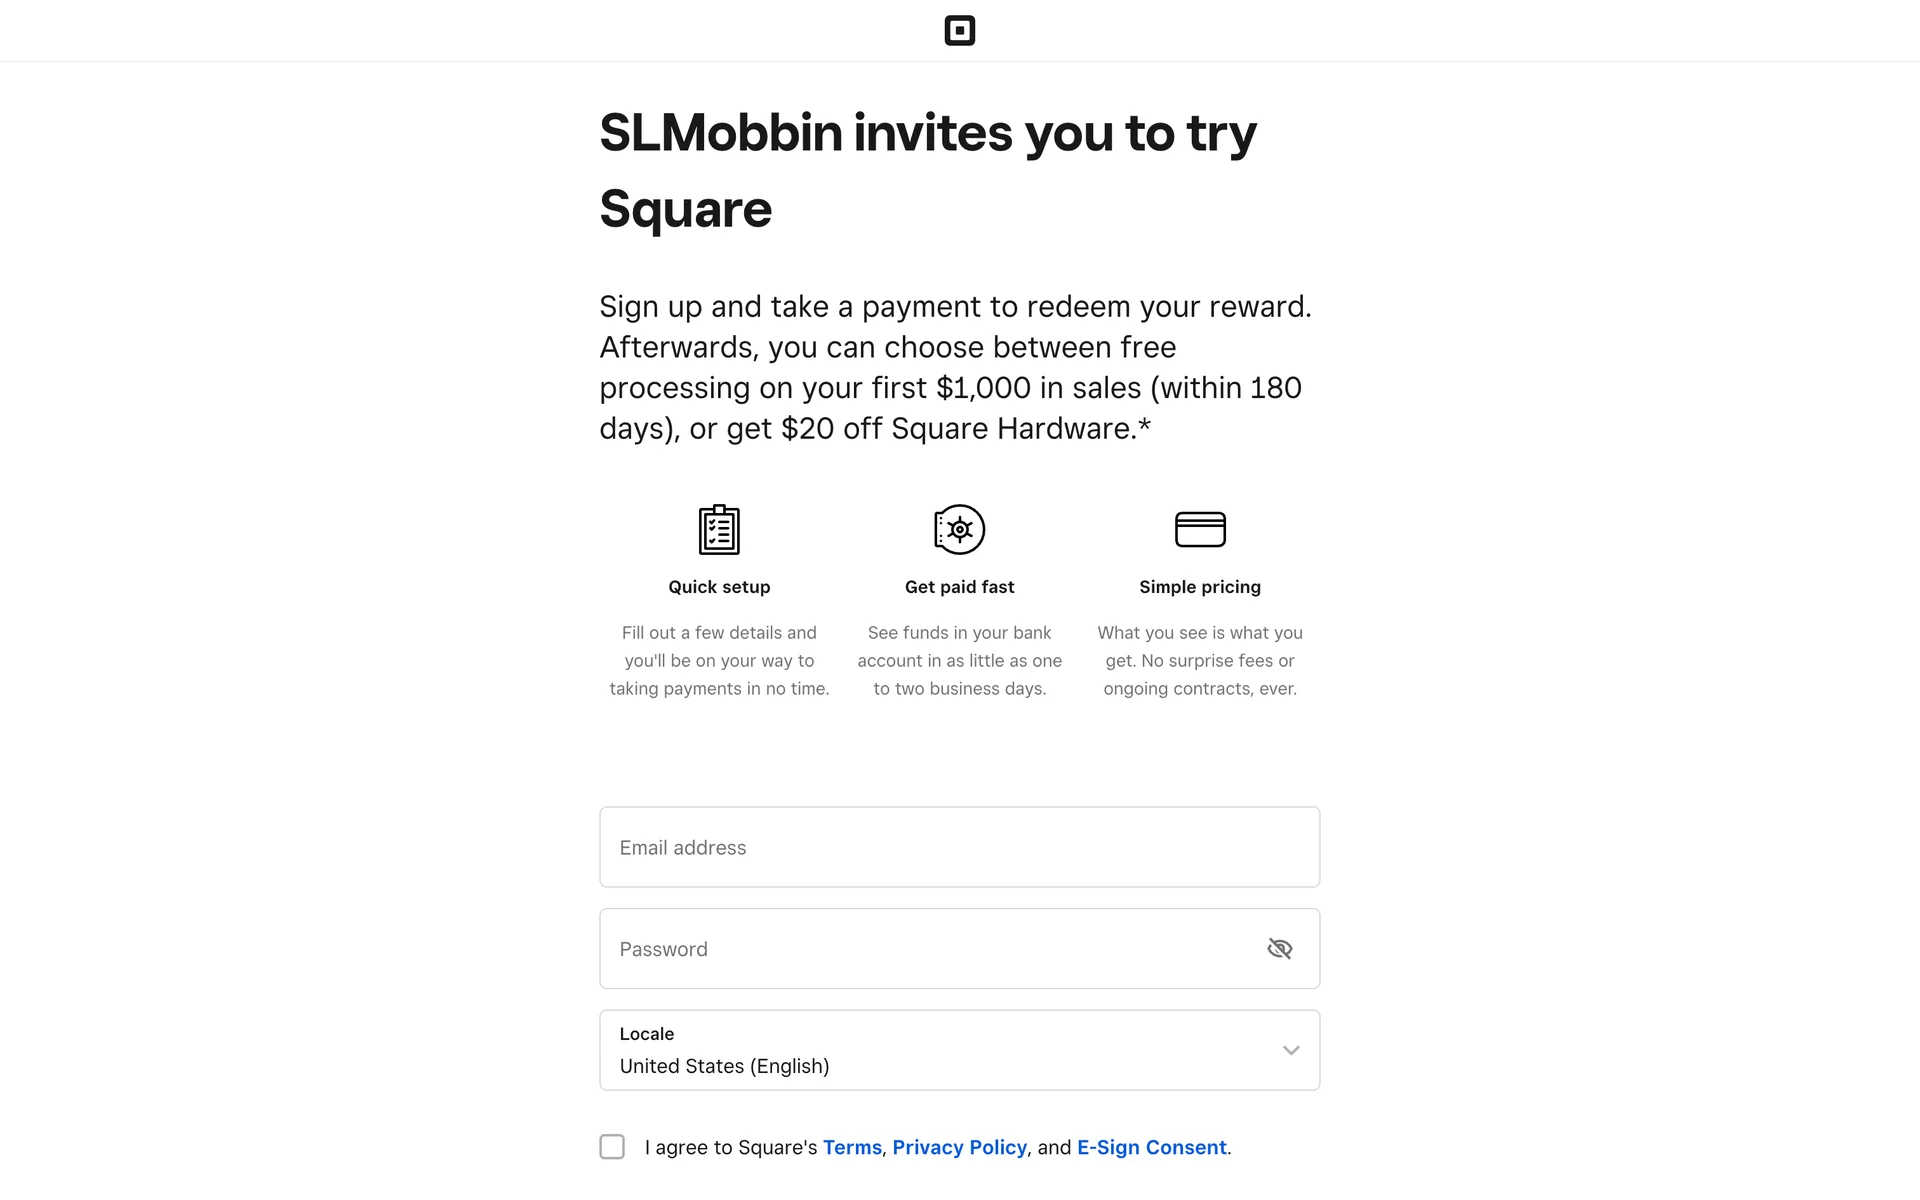This screenshot has height=1200, width=1920.
Task: Focus the Email address field
Action: [x=959, y=847]
